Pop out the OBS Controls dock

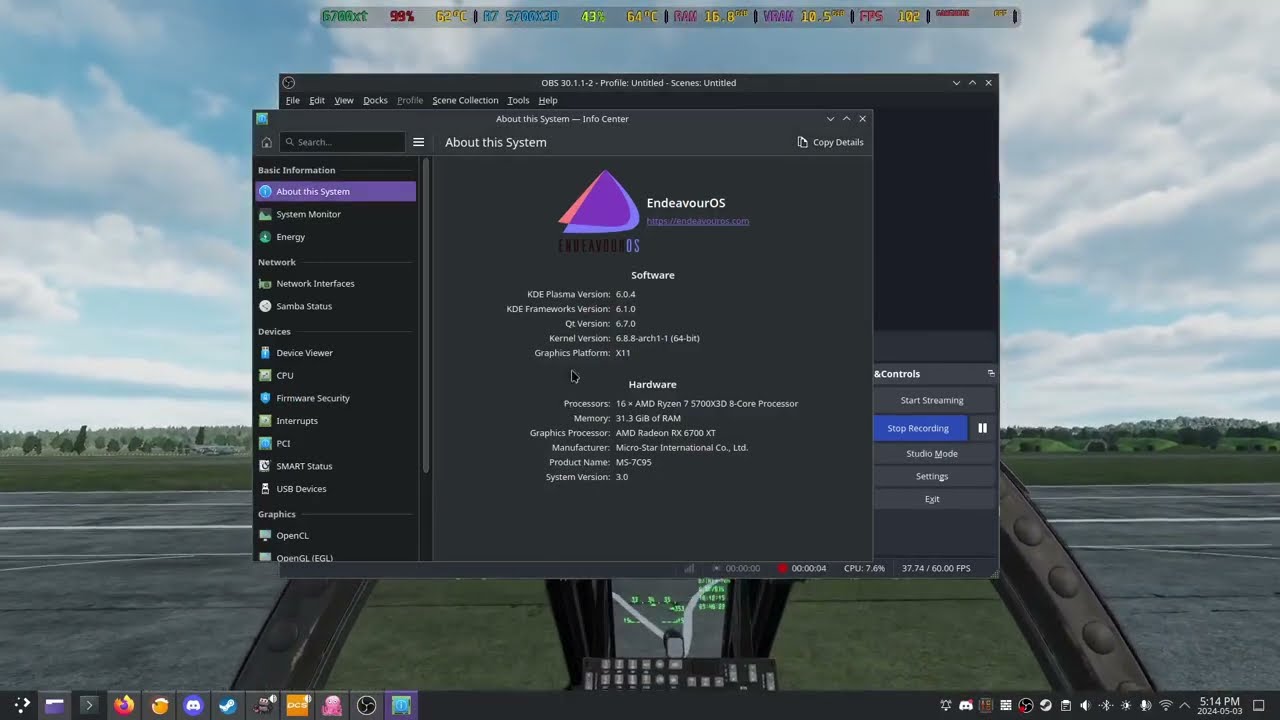[991, 373]
